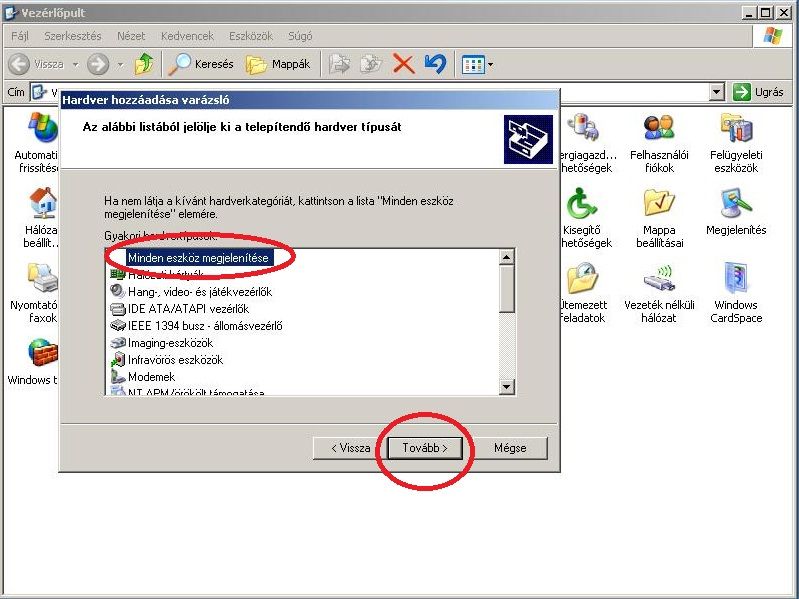799x599 pixels.
Task: Click the undo toolbar icon
Action: [x=434, y=64]
